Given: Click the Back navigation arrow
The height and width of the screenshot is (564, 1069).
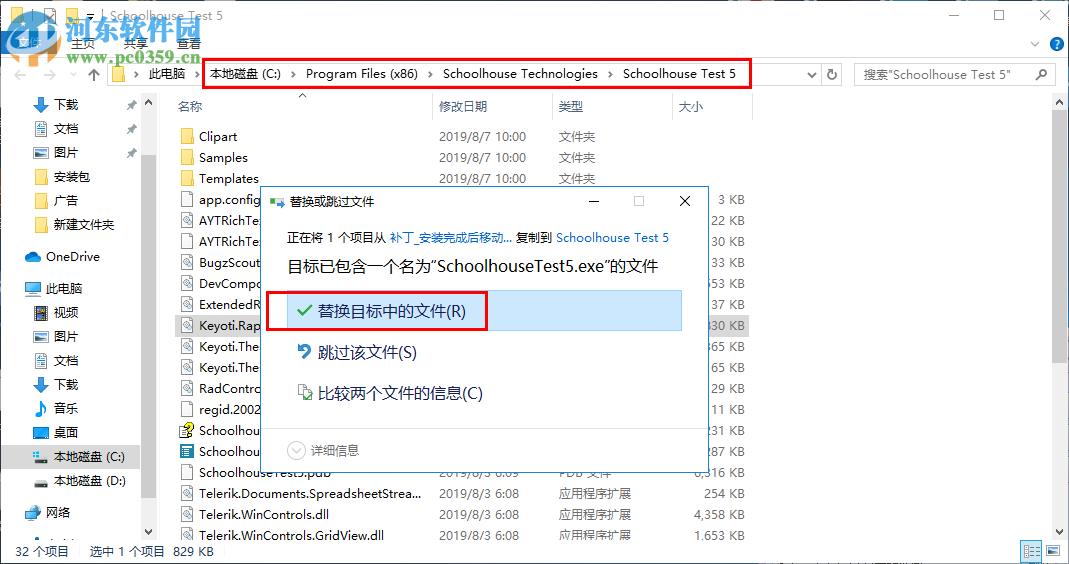Looking at the screenshot, I should [20, 74].
